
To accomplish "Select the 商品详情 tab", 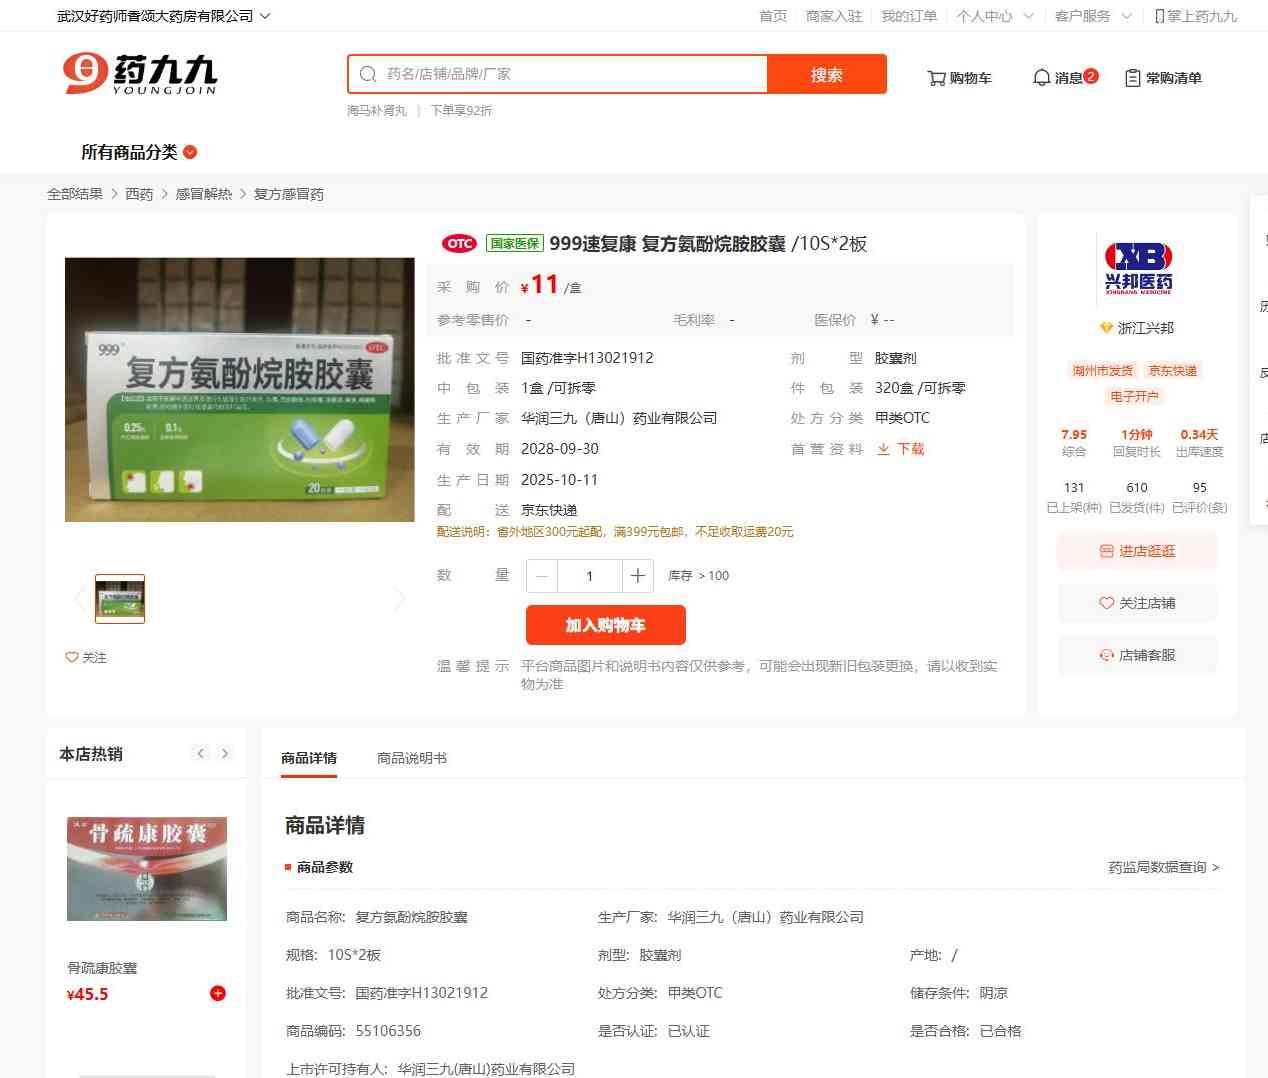I will coord(309,758).
